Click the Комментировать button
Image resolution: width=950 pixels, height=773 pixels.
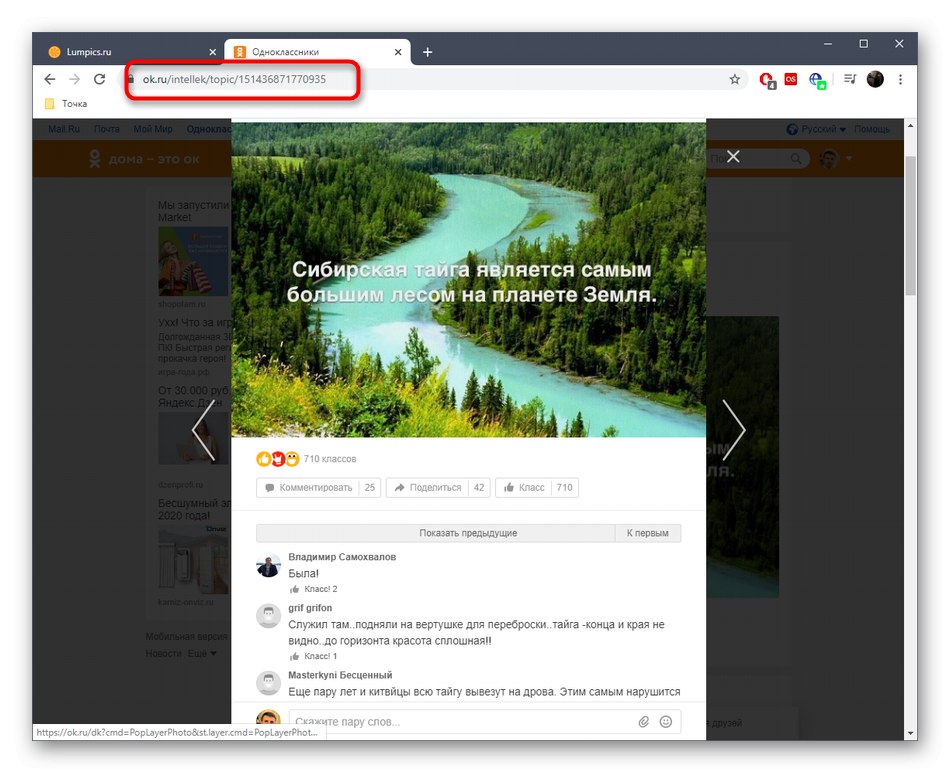coord(308,488)
